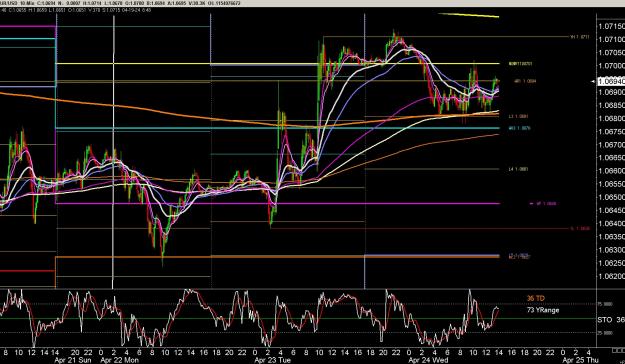
Task: Select the 1.0700 price axis label
Action: pyautogui.click(x=611, y=66)
